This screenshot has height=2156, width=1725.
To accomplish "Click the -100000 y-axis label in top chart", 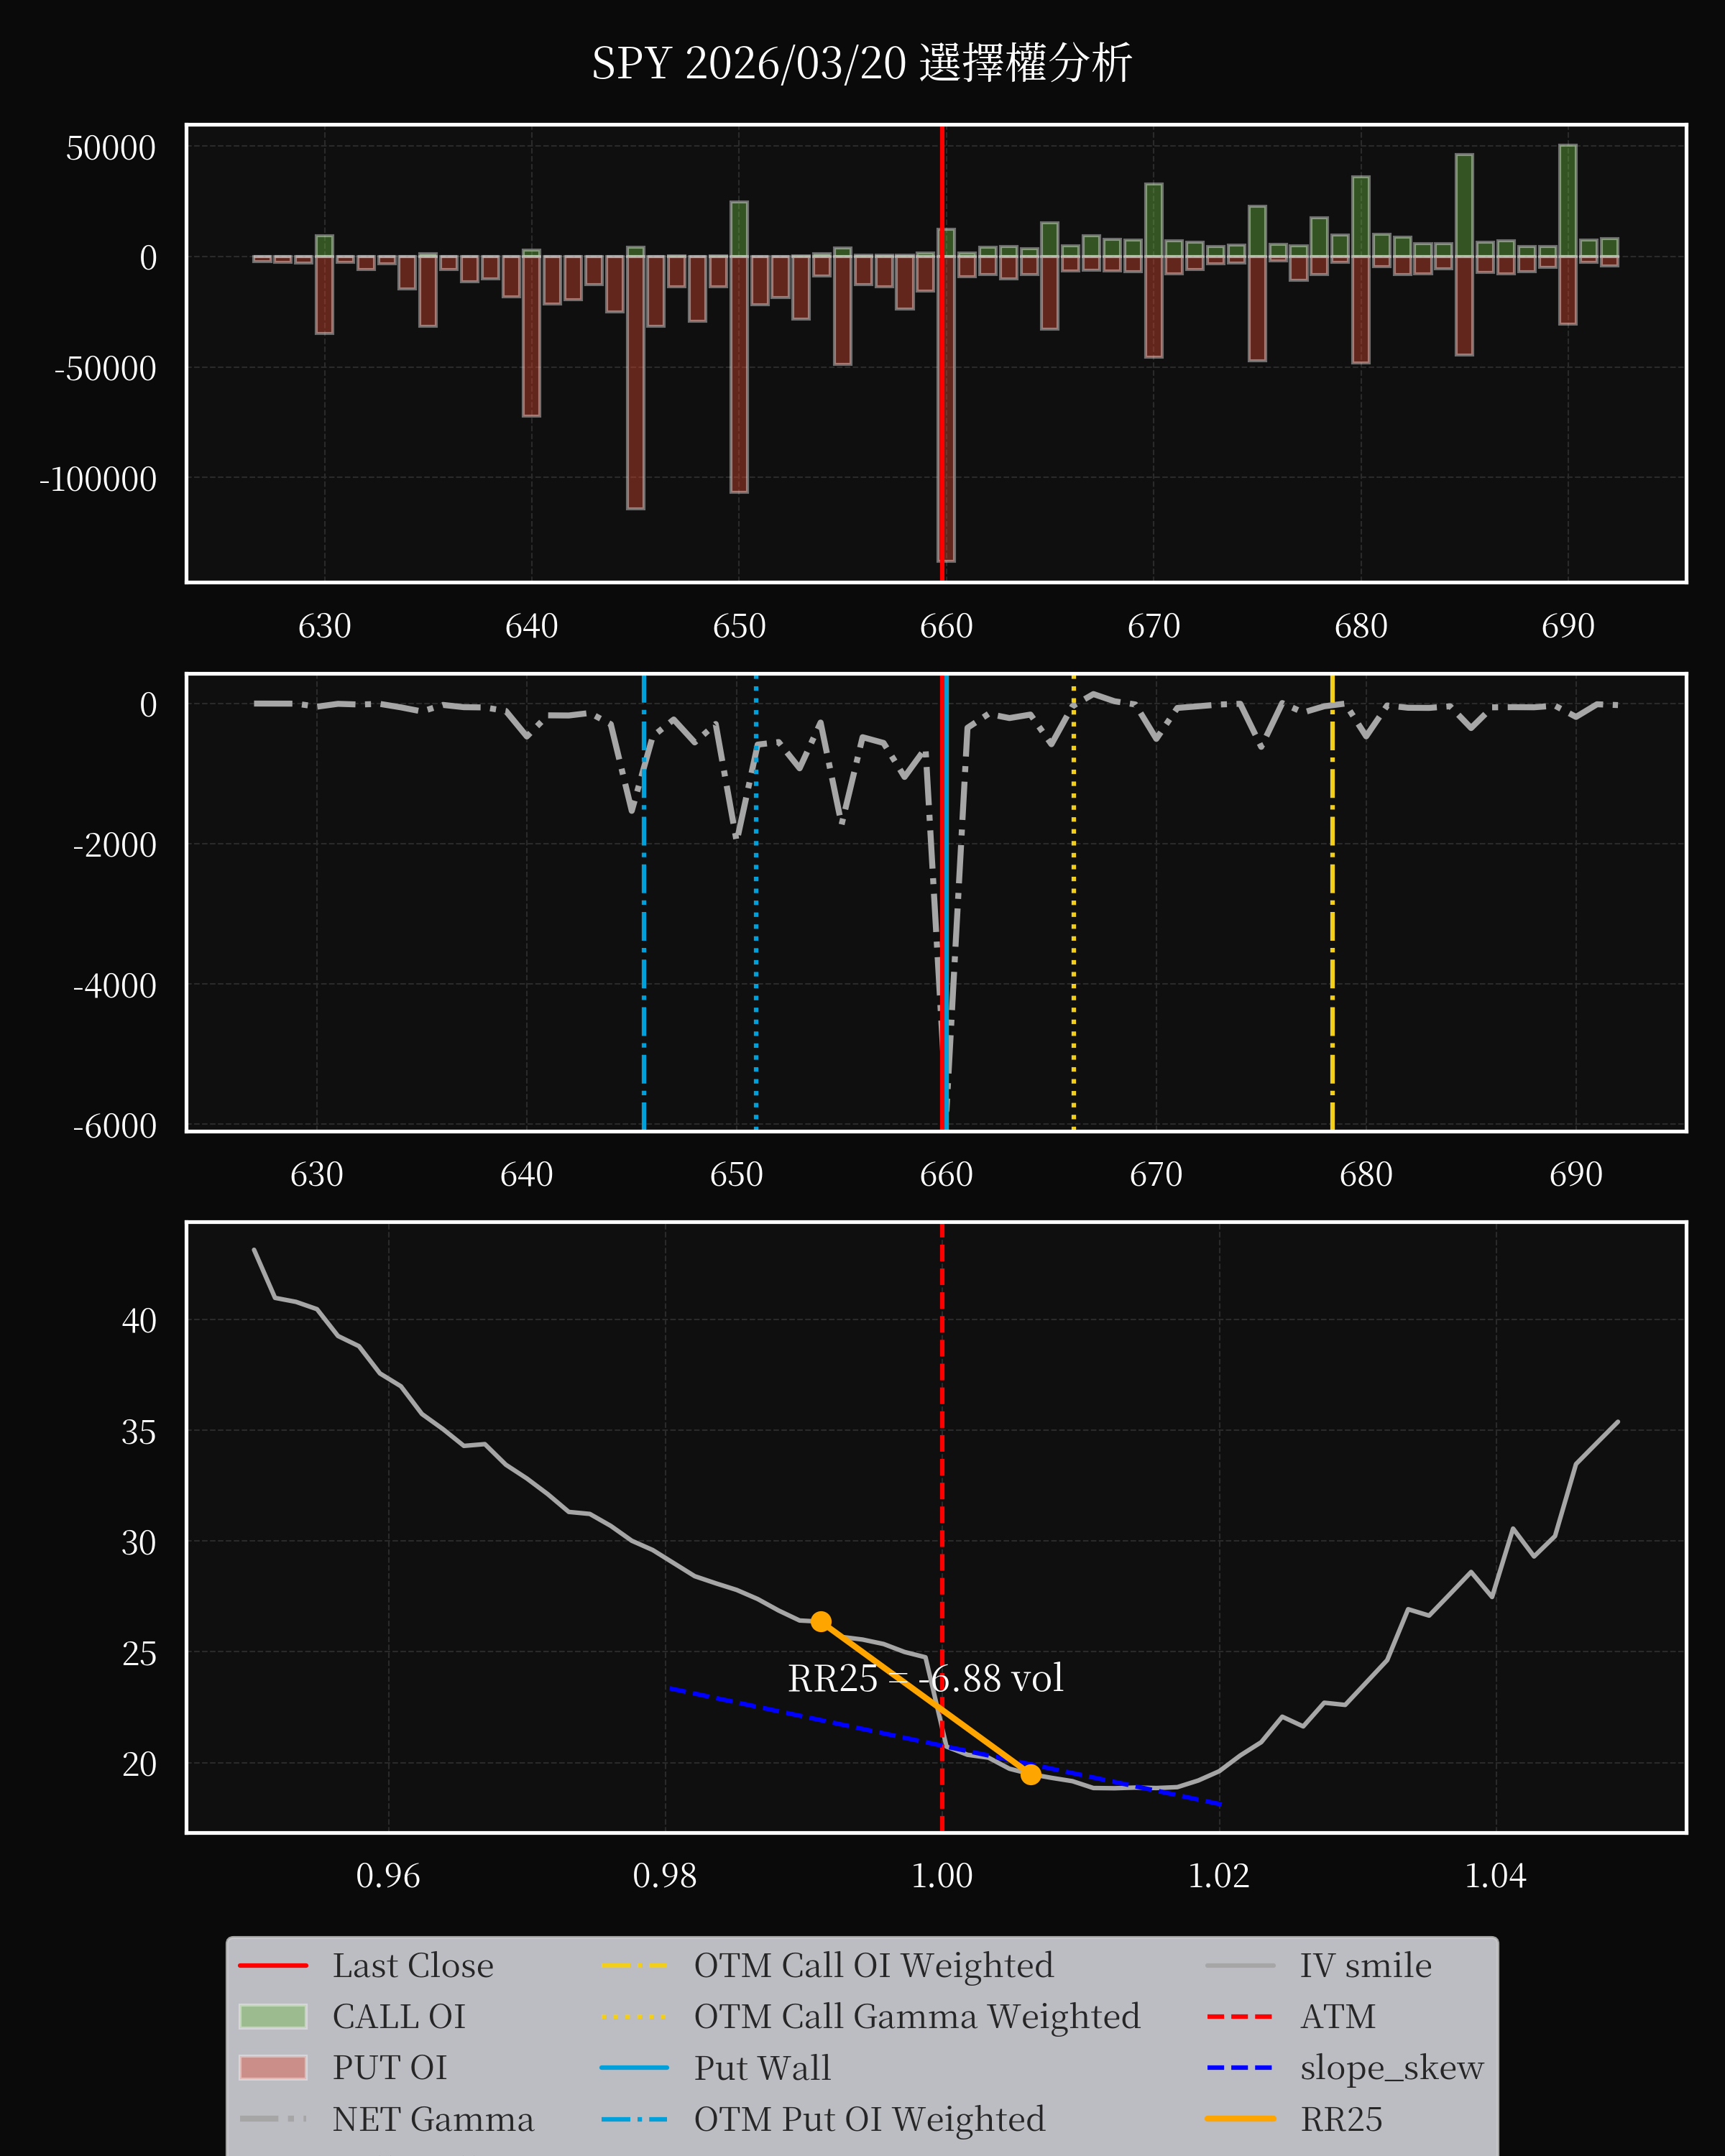I will point(98,479).
